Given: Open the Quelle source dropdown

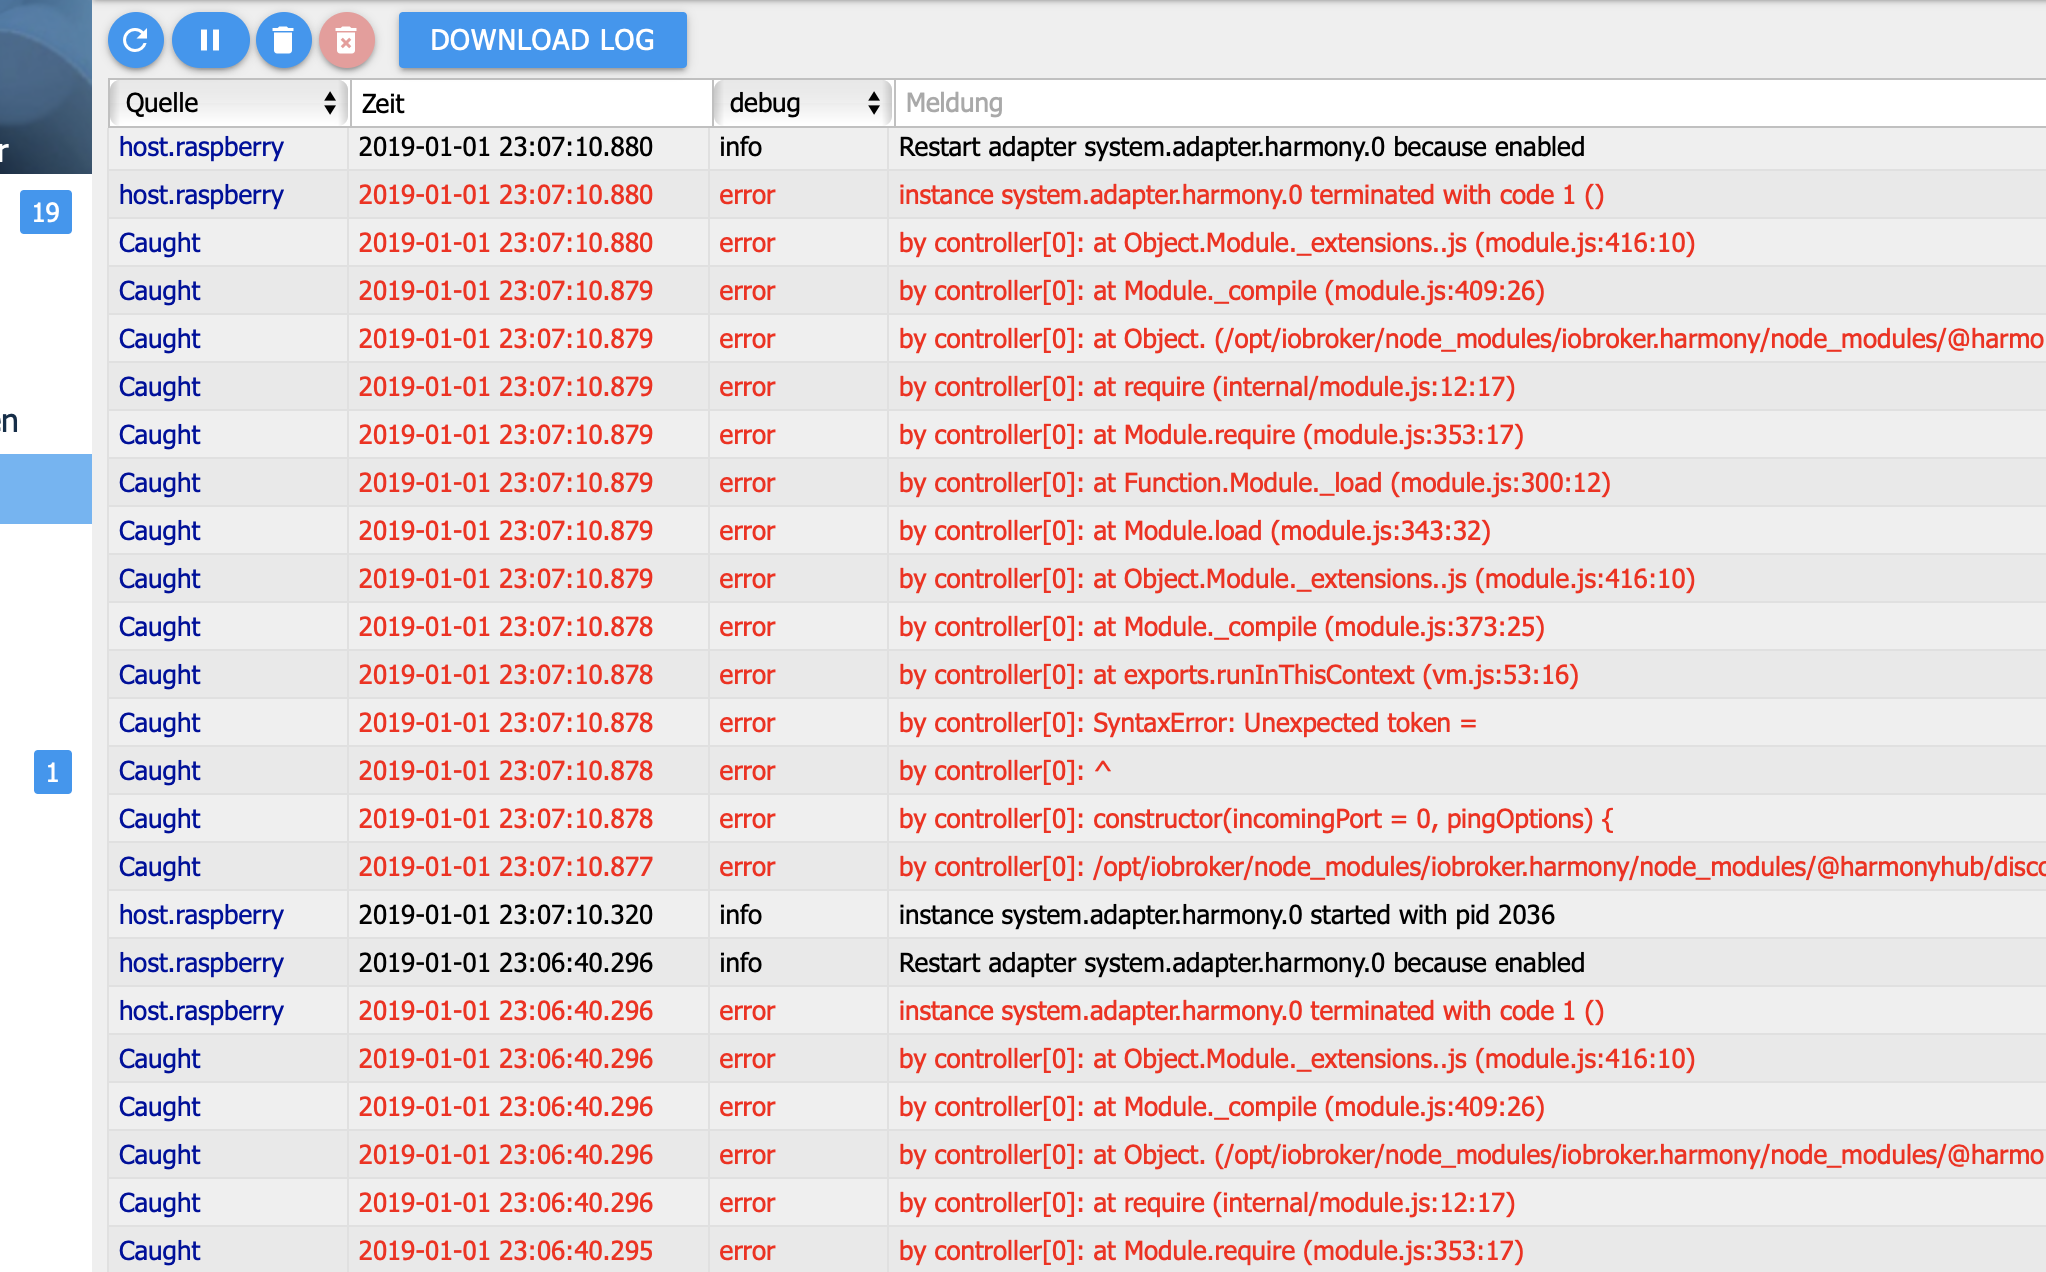Looking at the screenshot, I should 229,103.
